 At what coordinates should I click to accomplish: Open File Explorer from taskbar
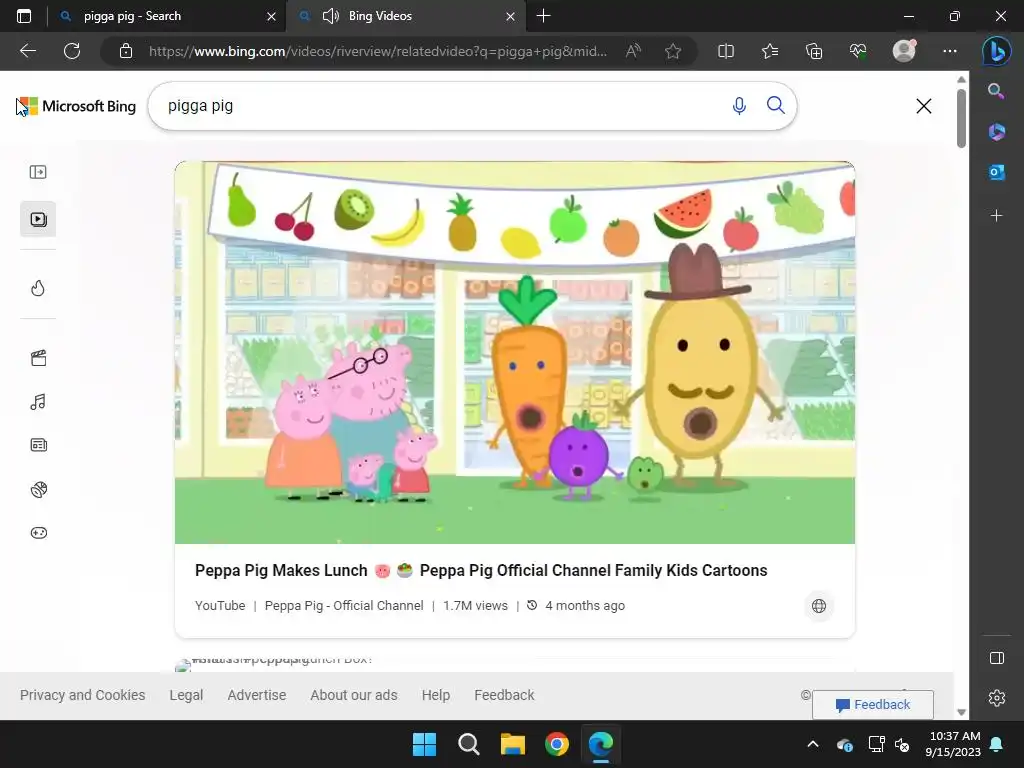513,744
